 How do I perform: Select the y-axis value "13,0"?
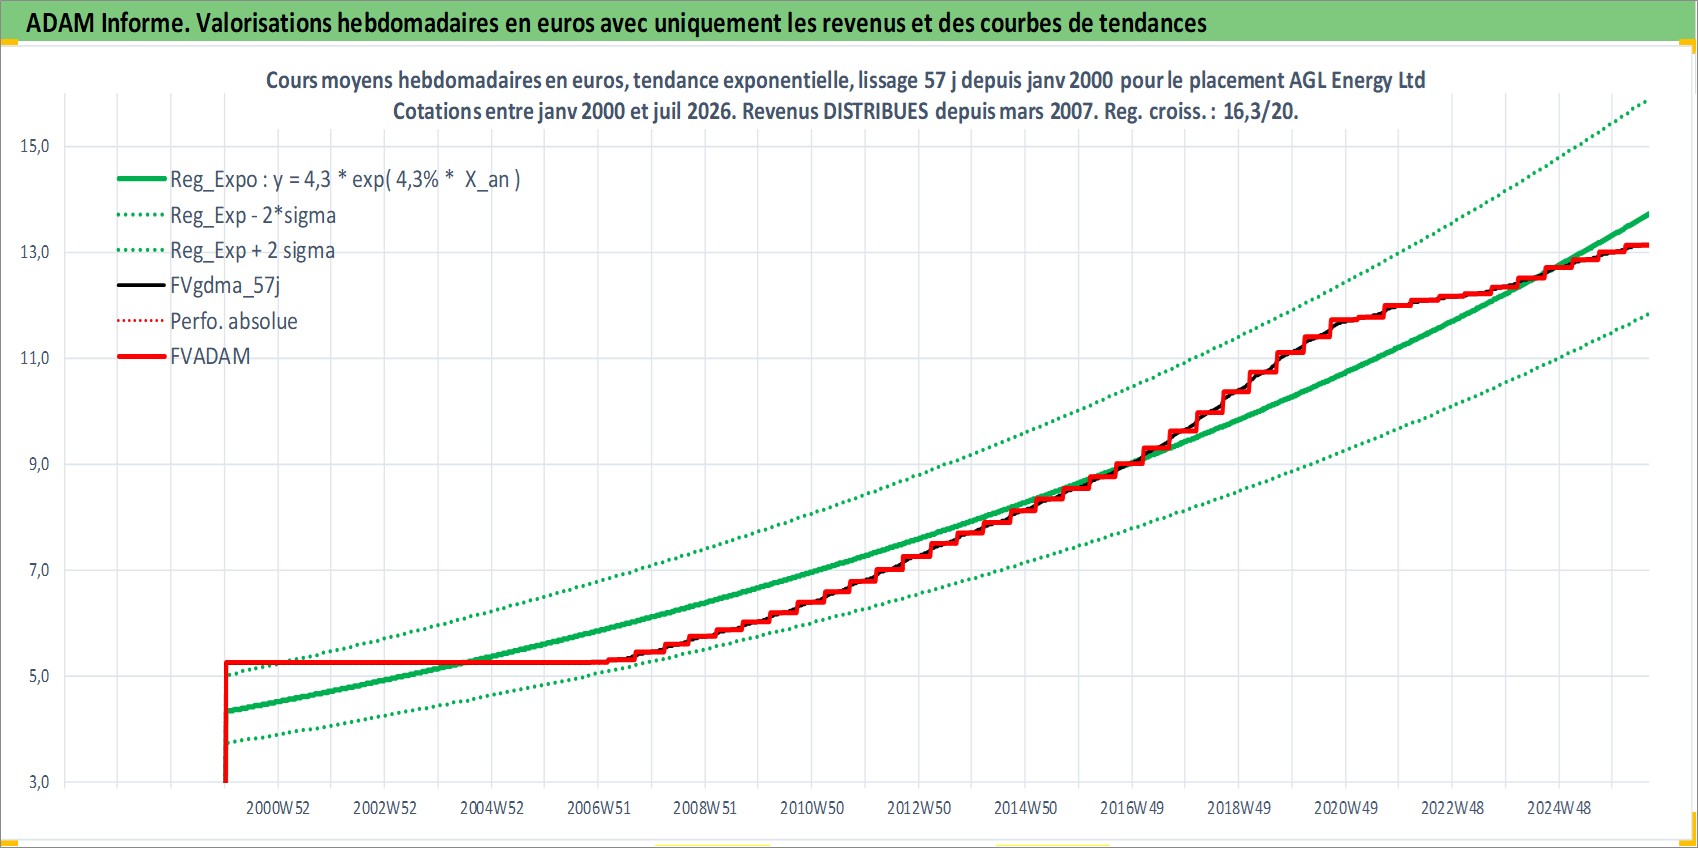[x=35, y=252]
